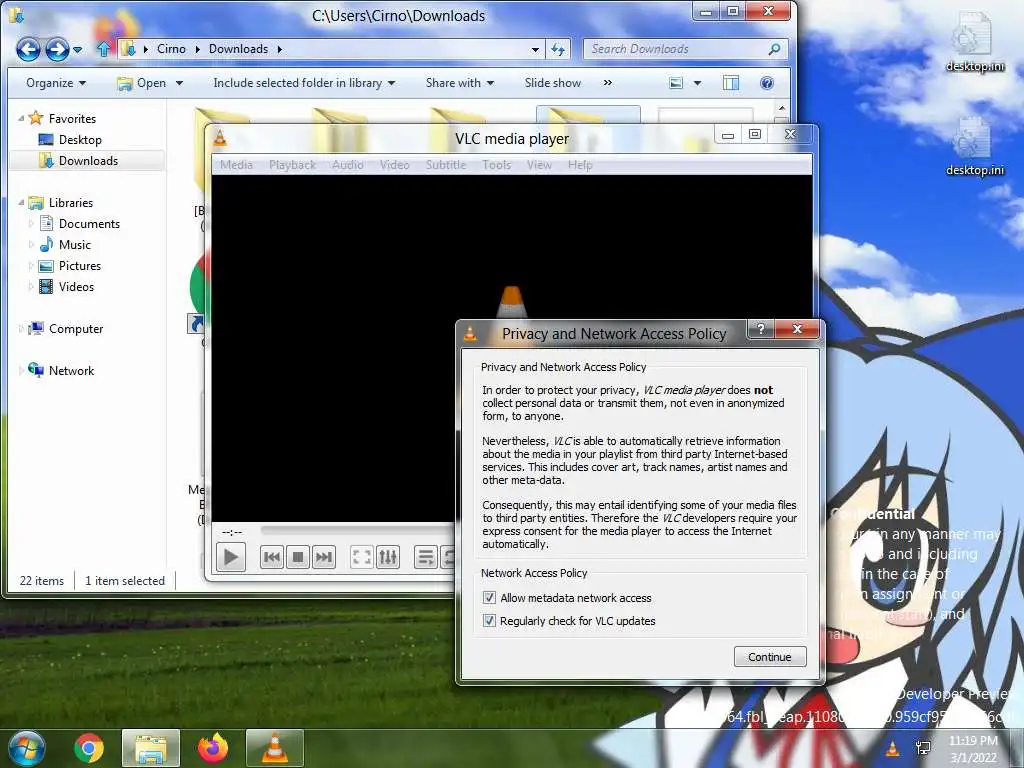This screenshot has width=1024, height=768.
Task: Open Chrome from taskbar
Action: click(89, 748)
